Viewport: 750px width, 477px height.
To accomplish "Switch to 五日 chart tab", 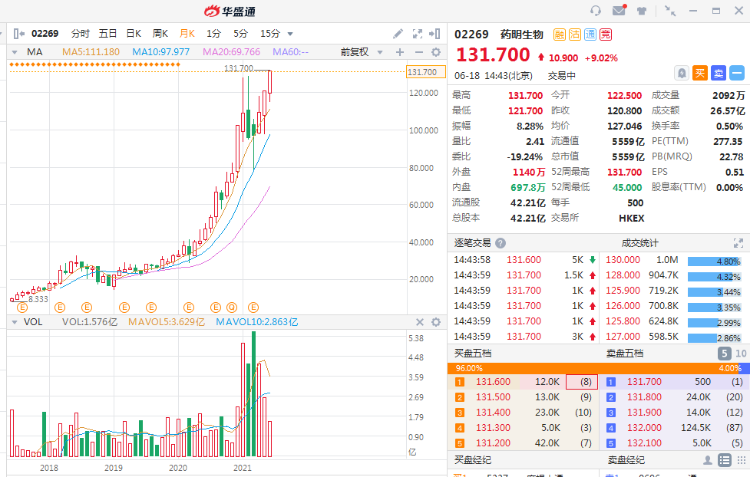I will 108,33.
